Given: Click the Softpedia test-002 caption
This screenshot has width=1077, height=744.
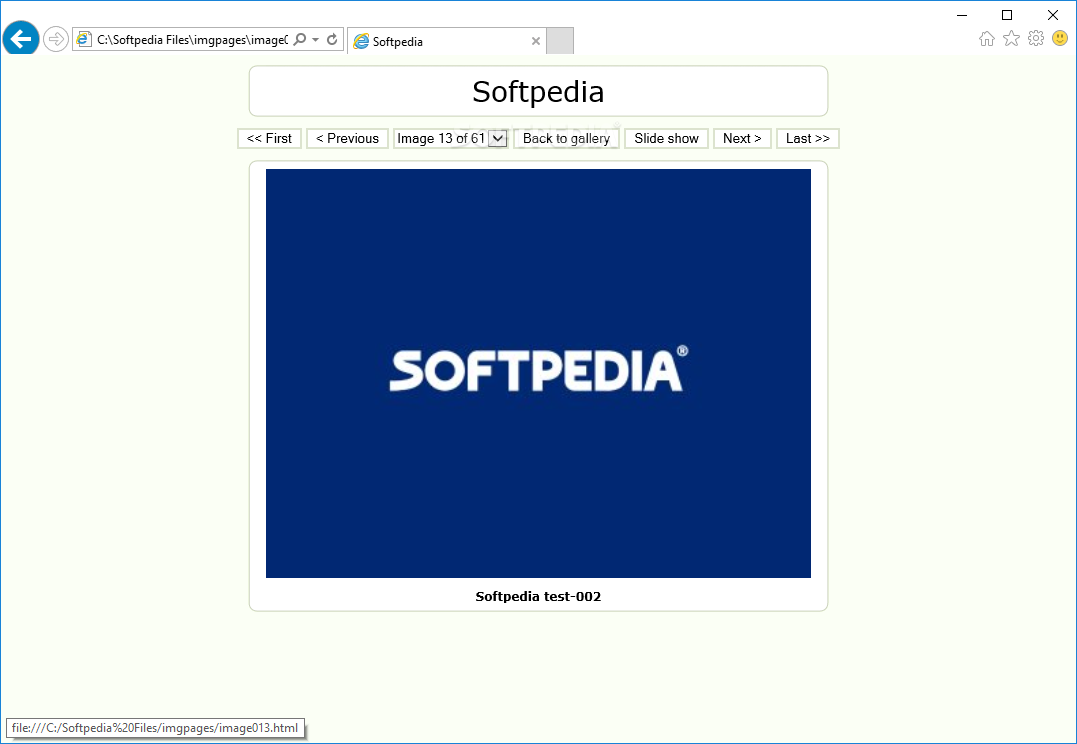Looking at the screenshot, I should pyautogui.click(x=538, y=596).
